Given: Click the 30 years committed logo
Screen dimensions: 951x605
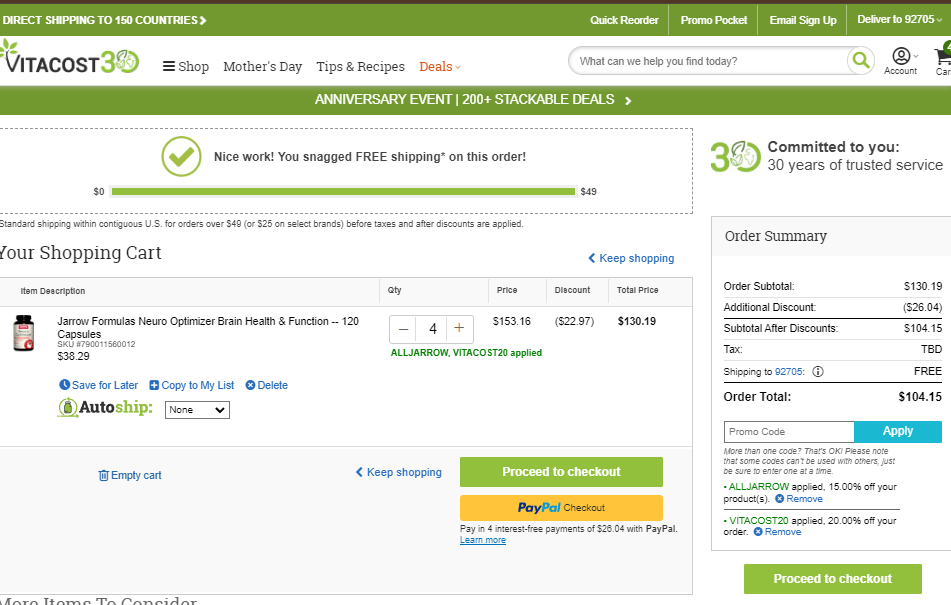Looking at the screenshot, I should coord(735,156).
